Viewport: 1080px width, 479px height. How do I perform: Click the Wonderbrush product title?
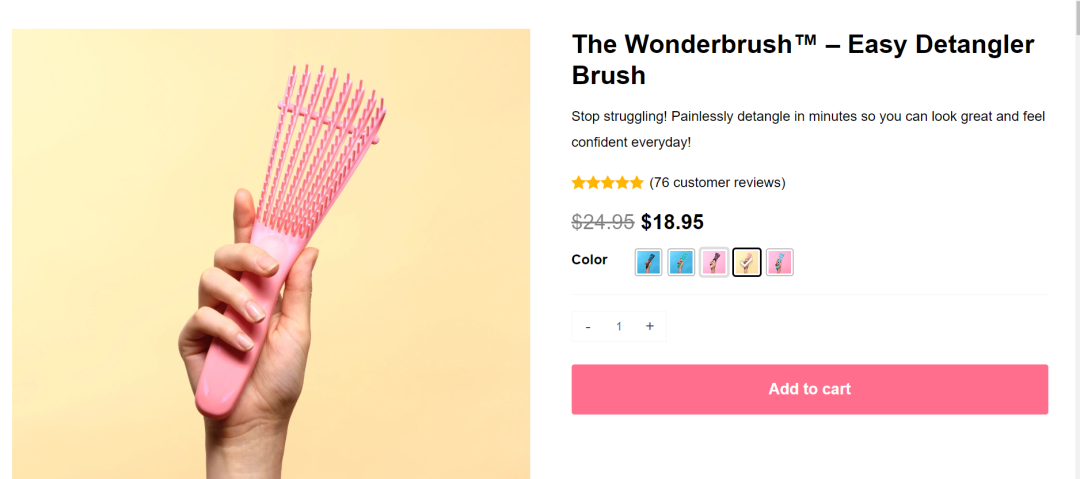tap(802, 59)
